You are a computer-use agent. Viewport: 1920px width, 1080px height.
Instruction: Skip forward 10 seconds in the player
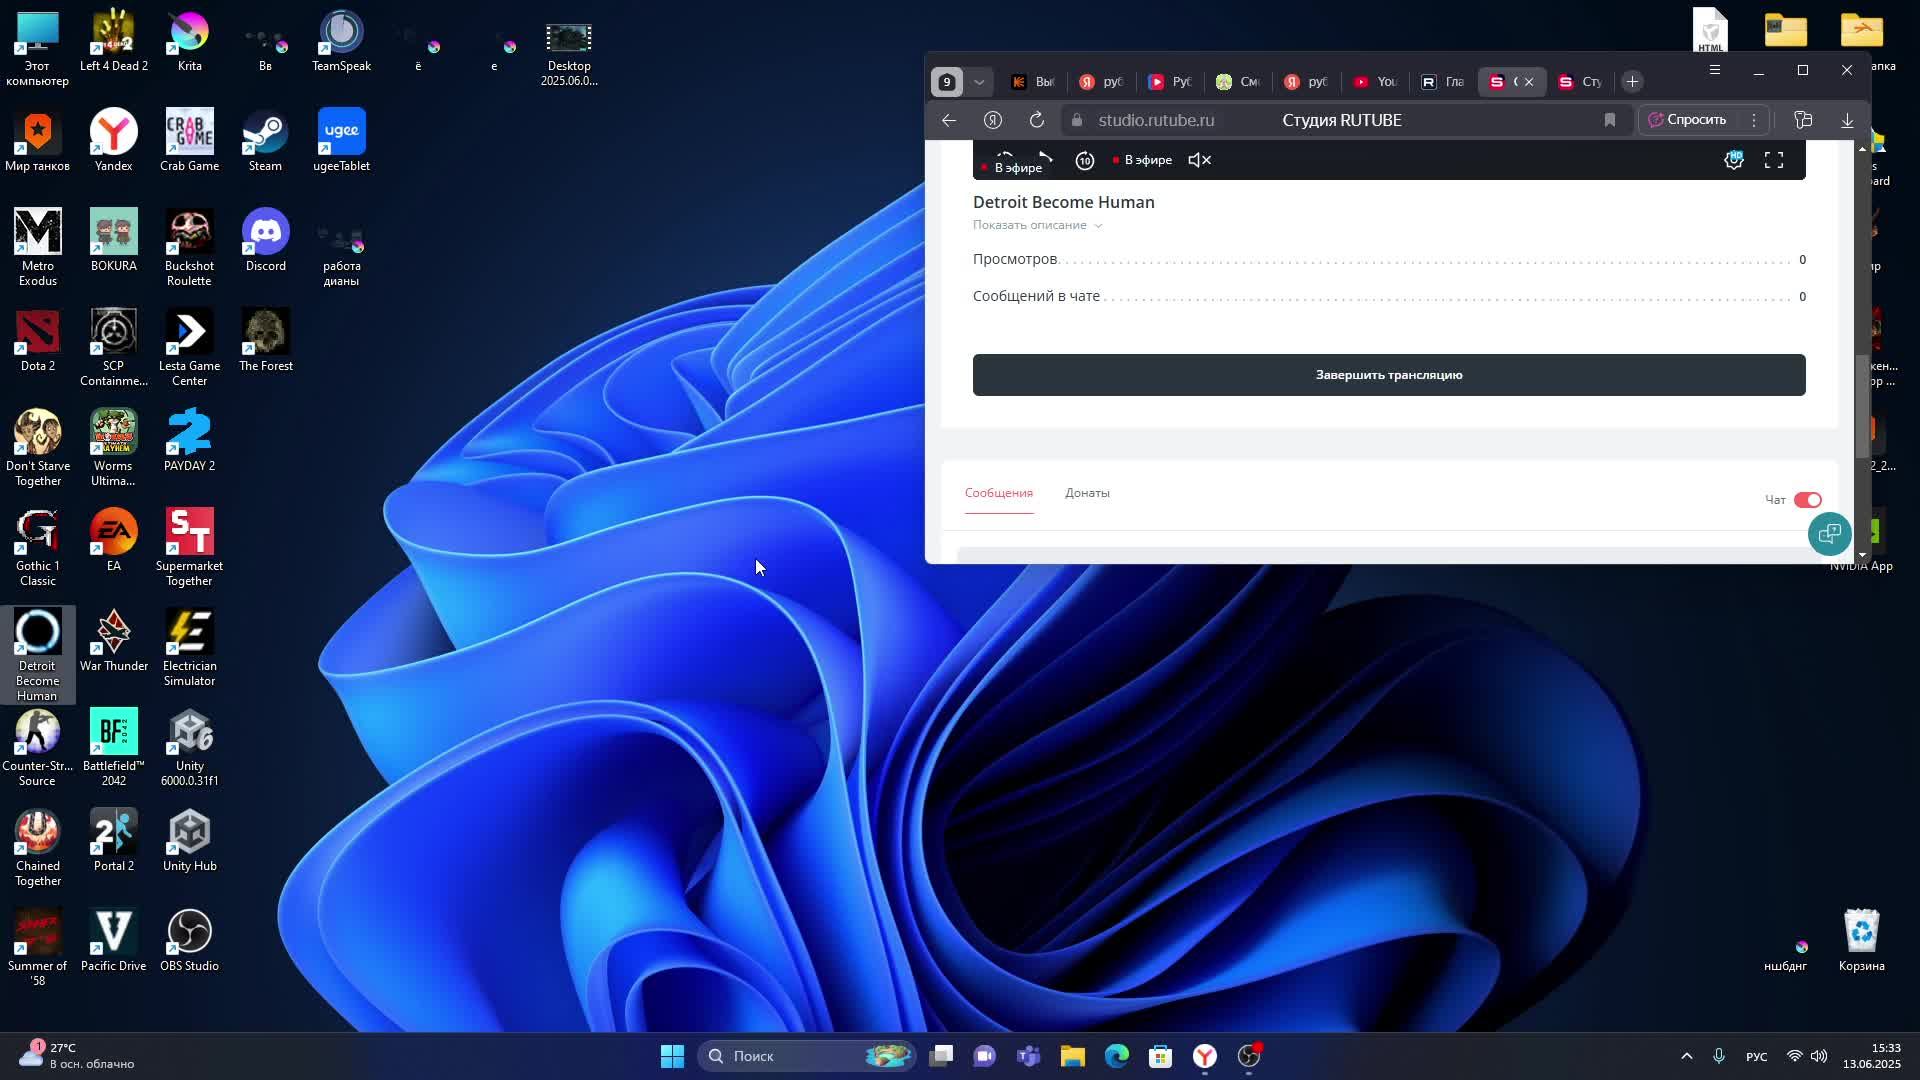click(1085, 160)
